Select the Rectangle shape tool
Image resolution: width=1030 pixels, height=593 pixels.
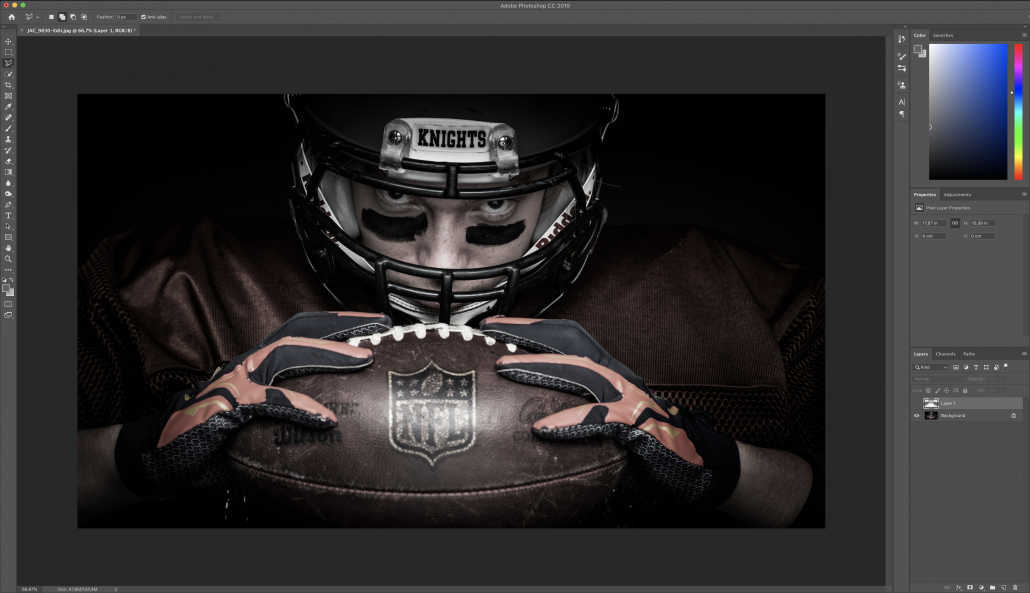click(9, 237)
